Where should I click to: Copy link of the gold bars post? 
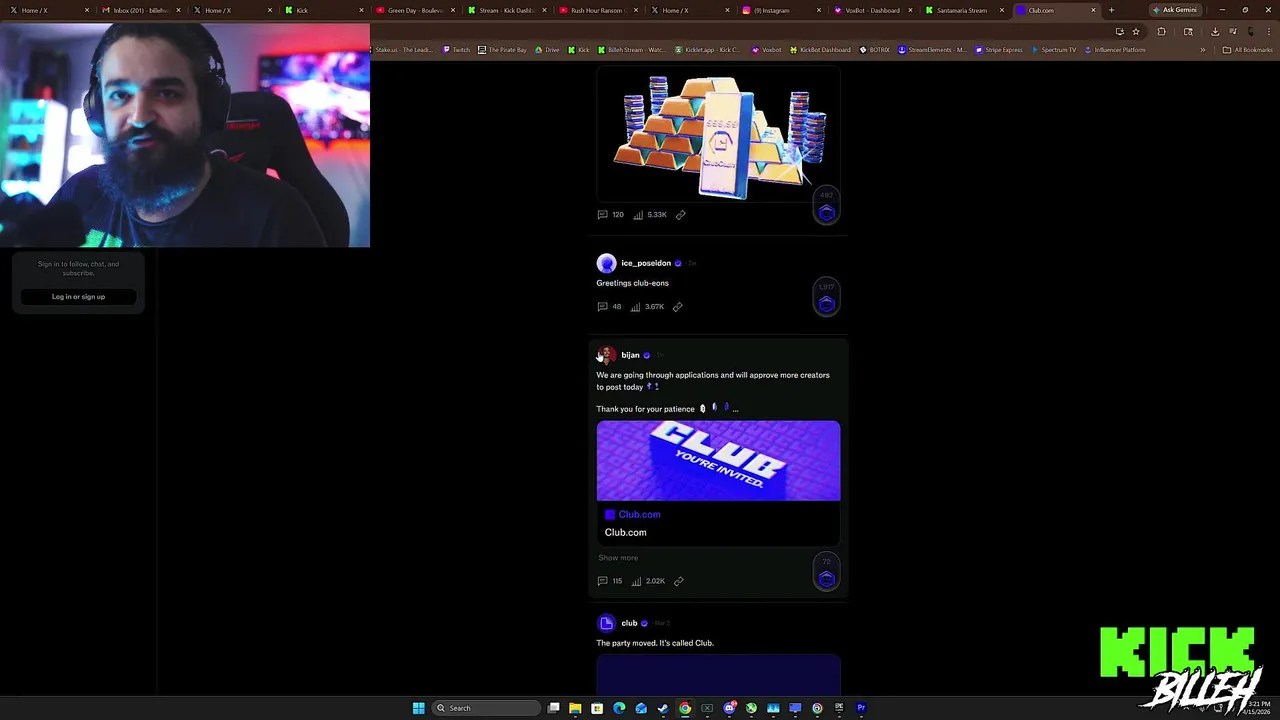tap(680, 215)
